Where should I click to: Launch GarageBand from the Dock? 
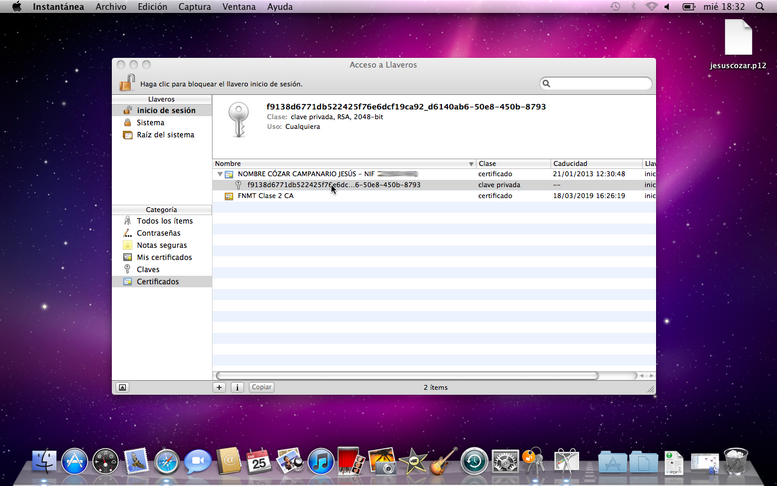coord(443,461)
